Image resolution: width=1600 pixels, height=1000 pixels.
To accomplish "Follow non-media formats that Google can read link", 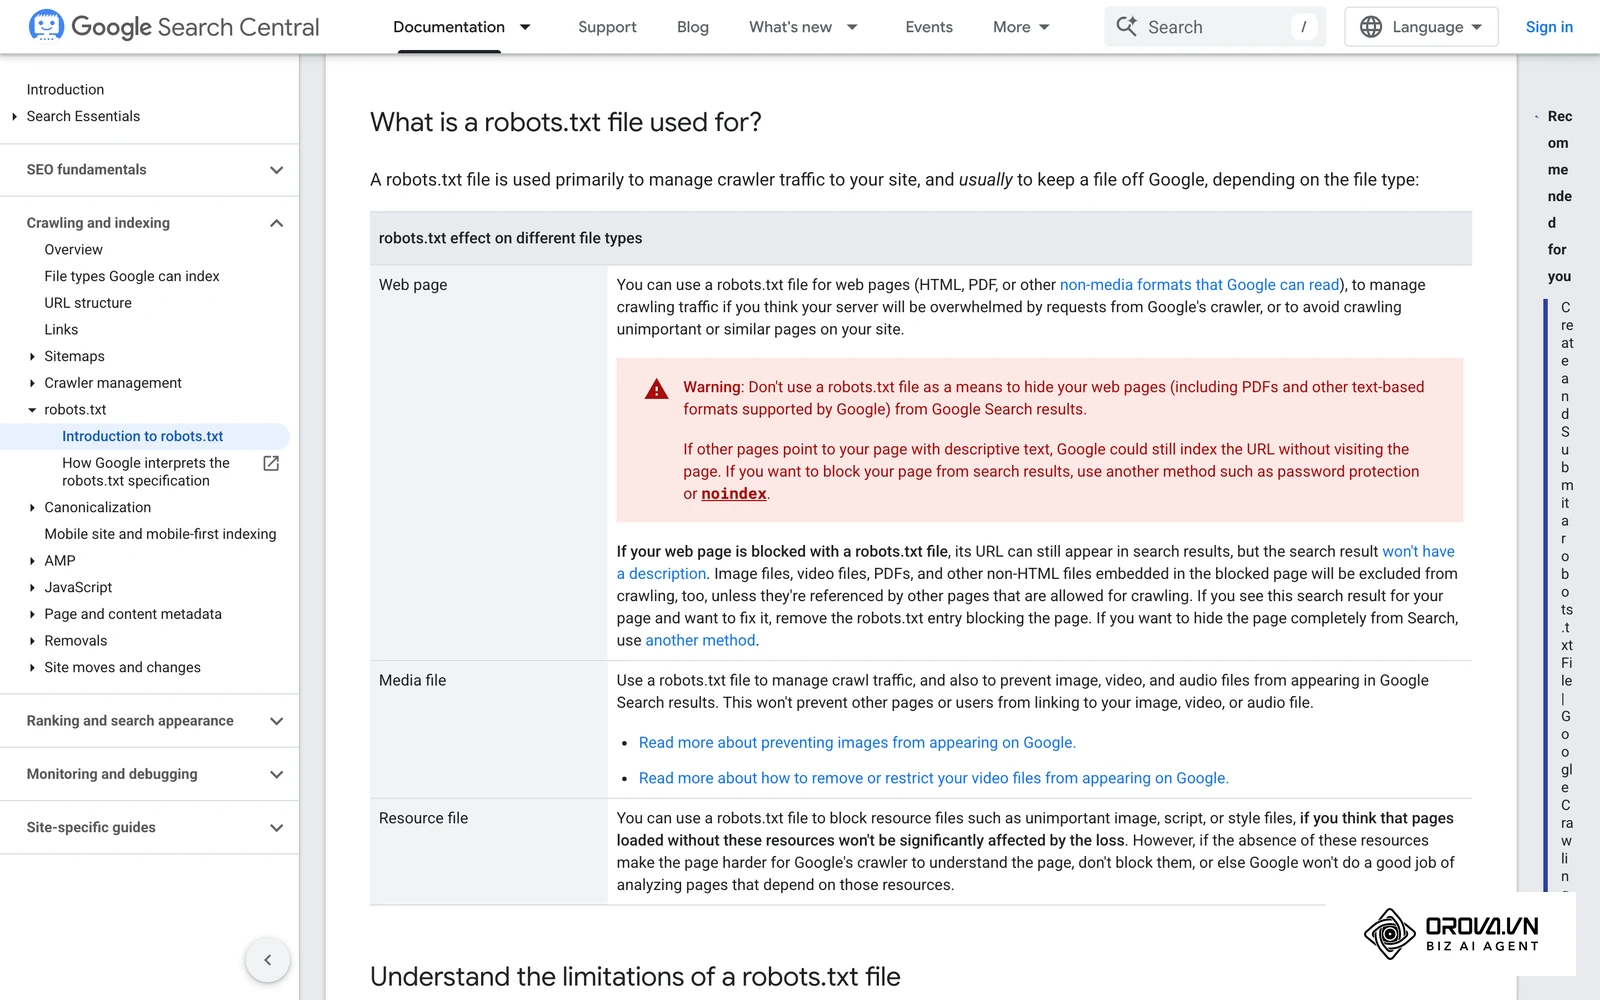I will (1199, 285).
